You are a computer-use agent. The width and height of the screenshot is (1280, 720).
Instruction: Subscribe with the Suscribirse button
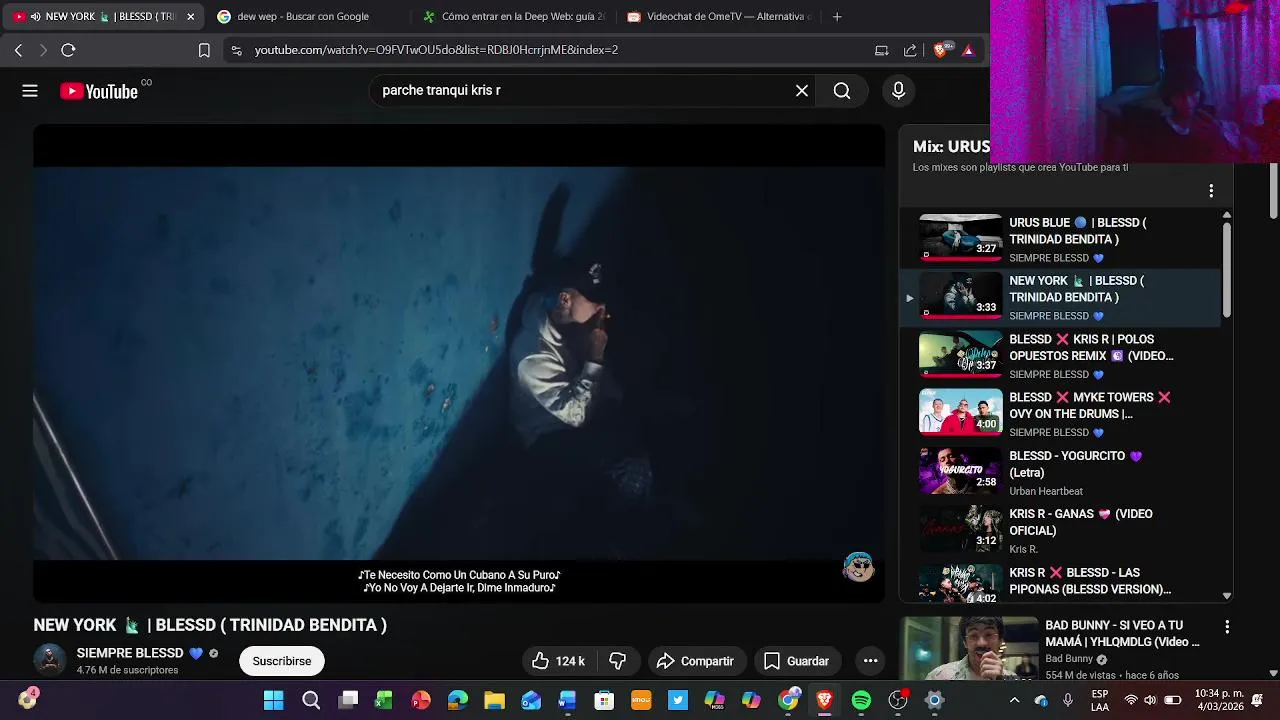coord(282,661)
